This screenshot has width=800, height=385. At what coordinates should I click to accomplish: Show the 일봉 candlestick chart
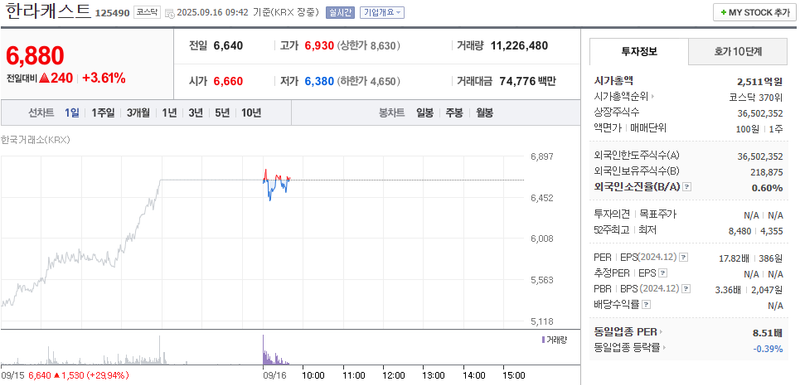point(424,113)
